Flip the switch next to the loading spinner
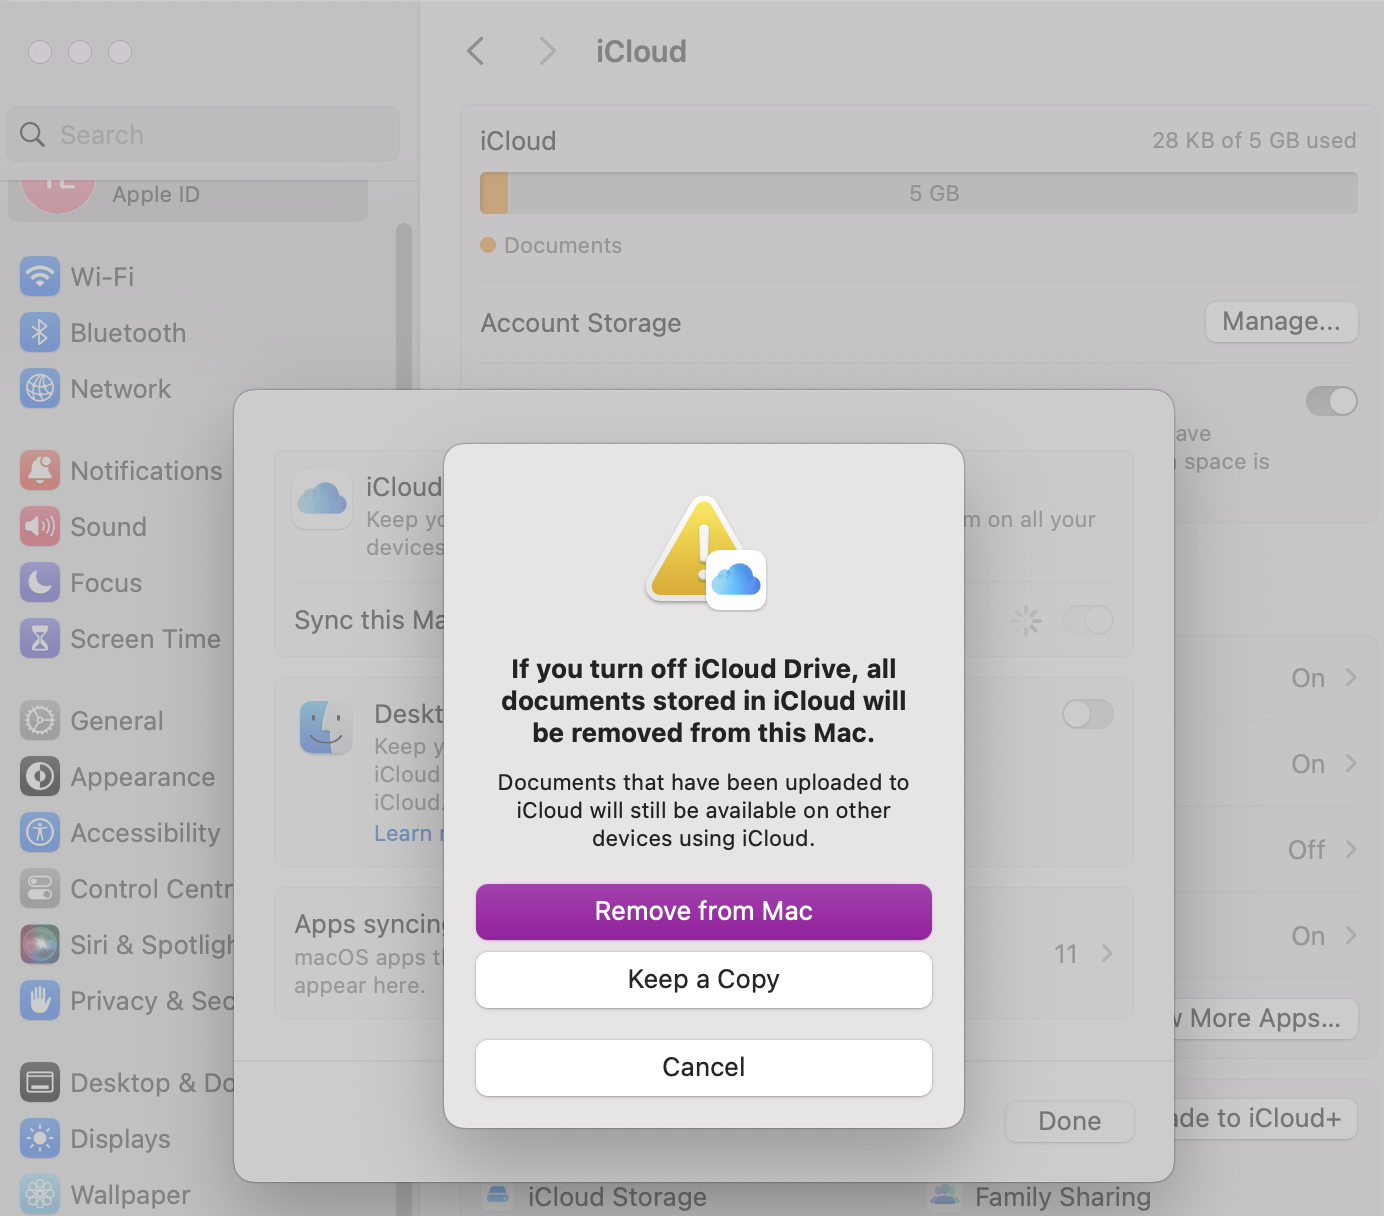 [x=1089, y=620]
